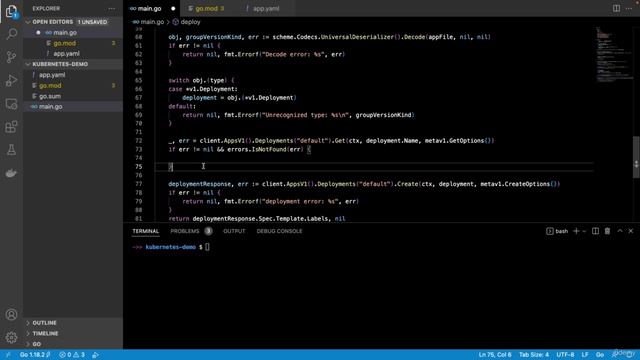The height and width of the screenshot is (360, 640).
Task: Click Ln 75, Col 6 status item
Action: 495,355
